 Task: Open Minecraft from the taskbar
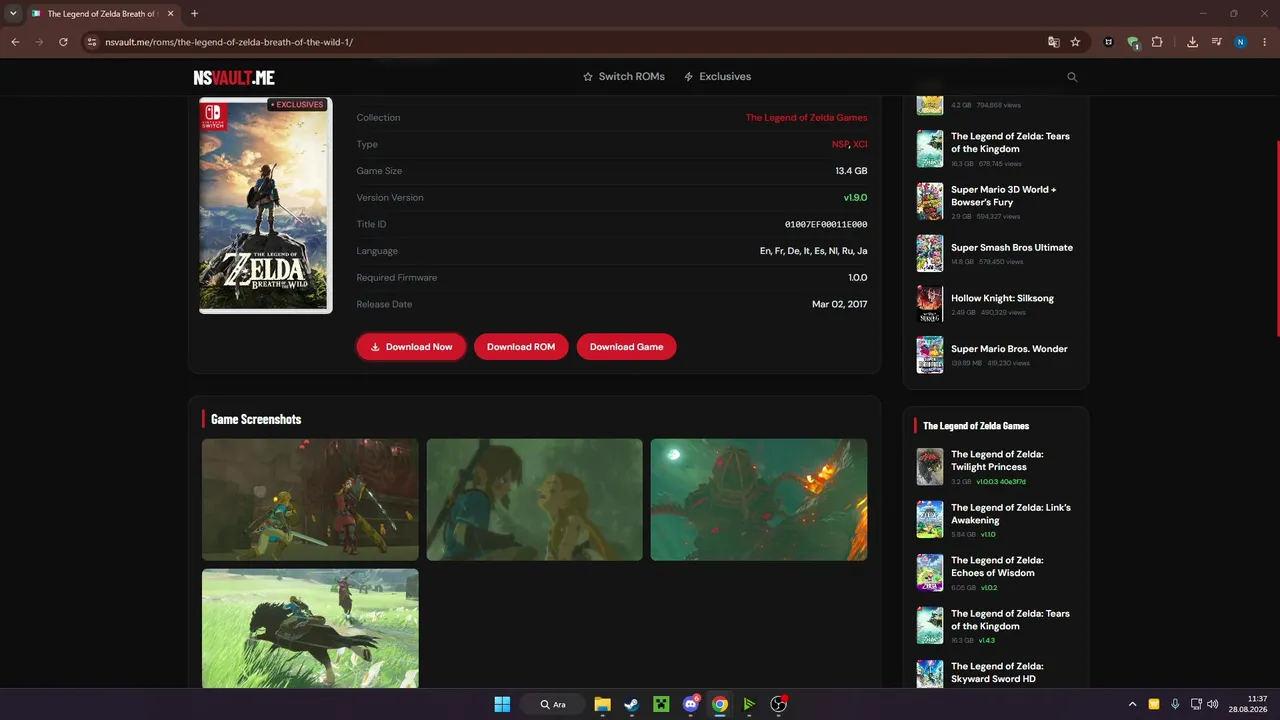660,704
